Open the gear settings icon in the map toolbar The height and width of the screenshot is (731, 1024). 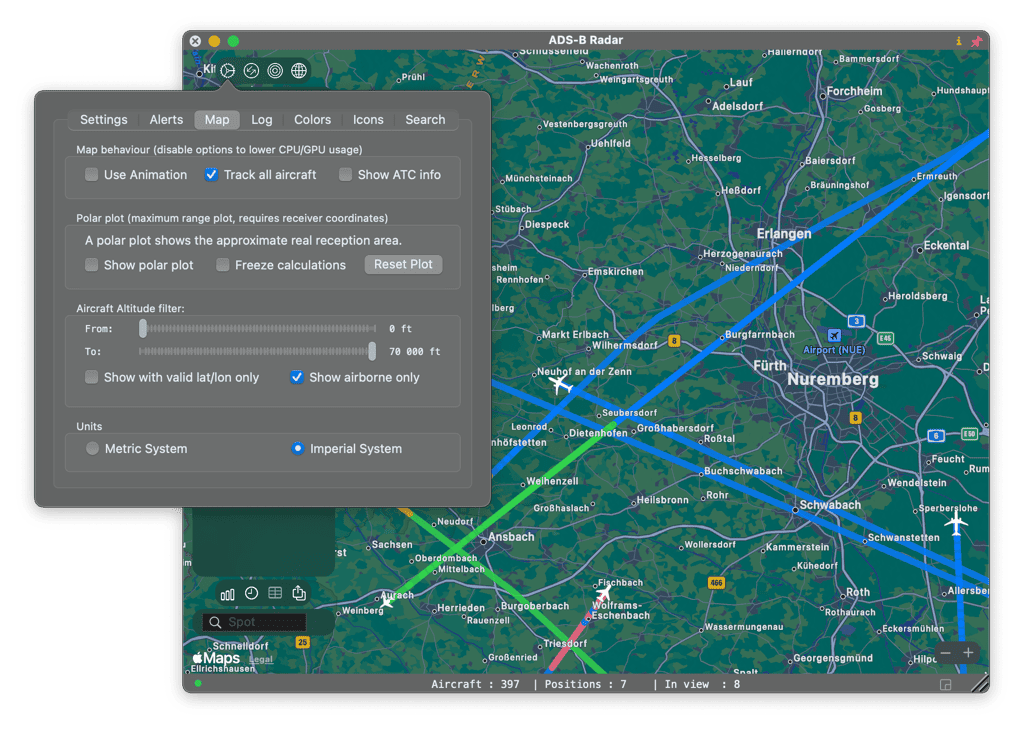227,70
